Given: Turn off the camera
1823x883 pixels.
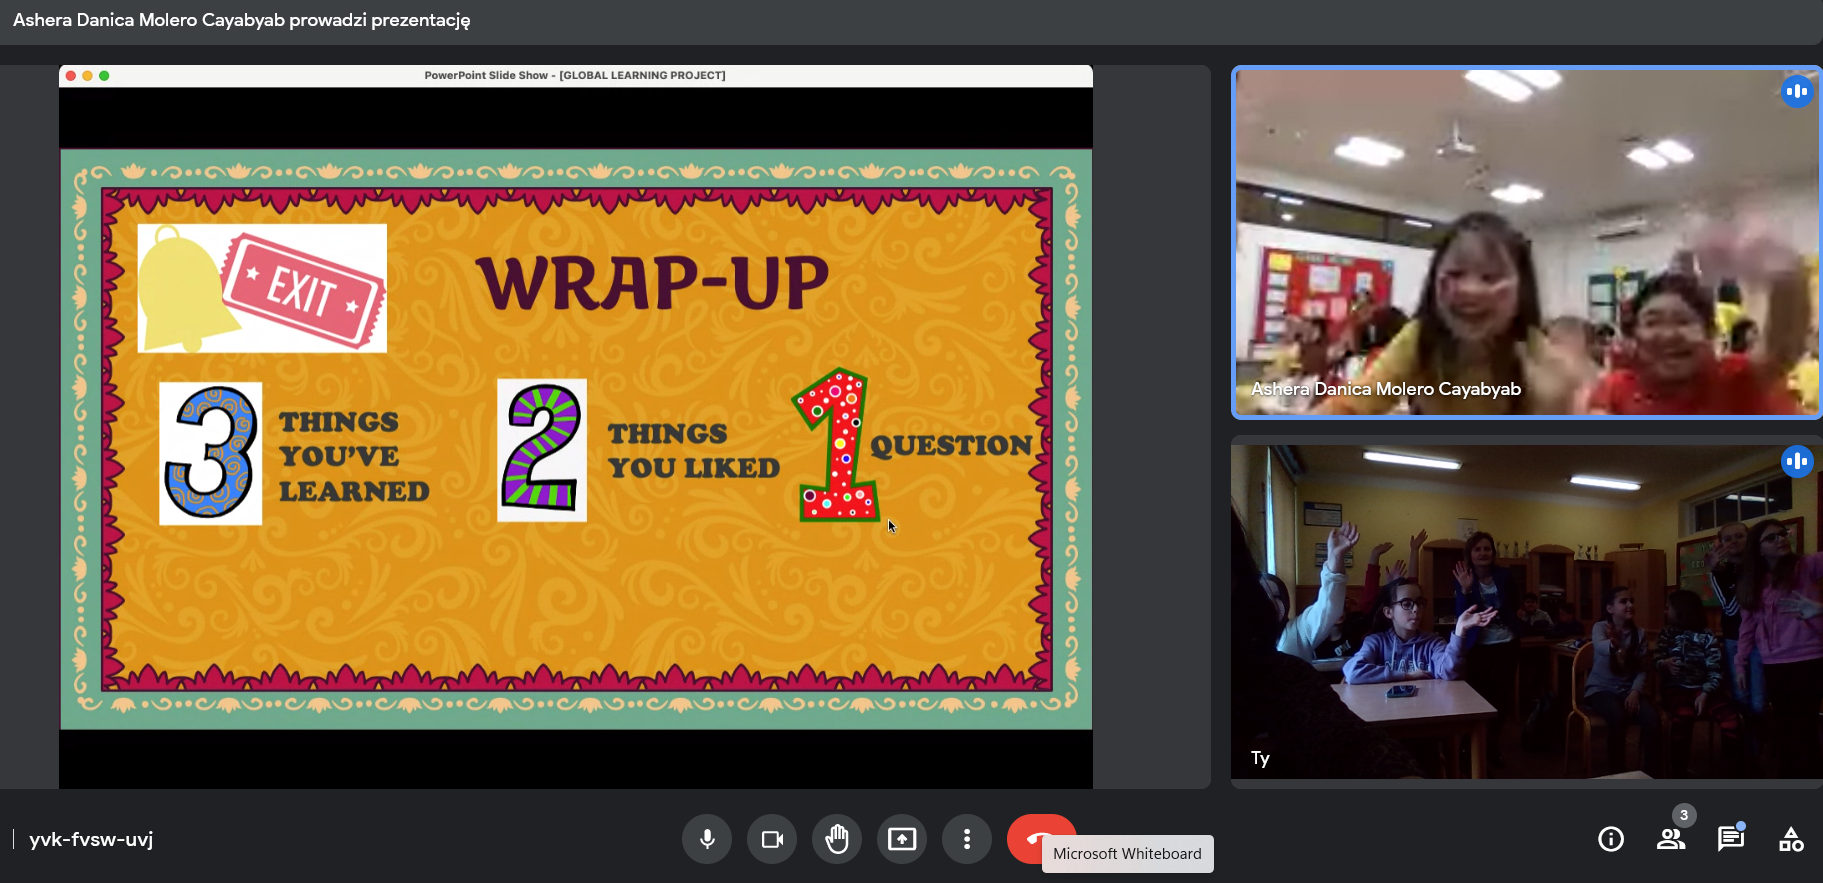Looking at the screenshot, I should 772,839.
